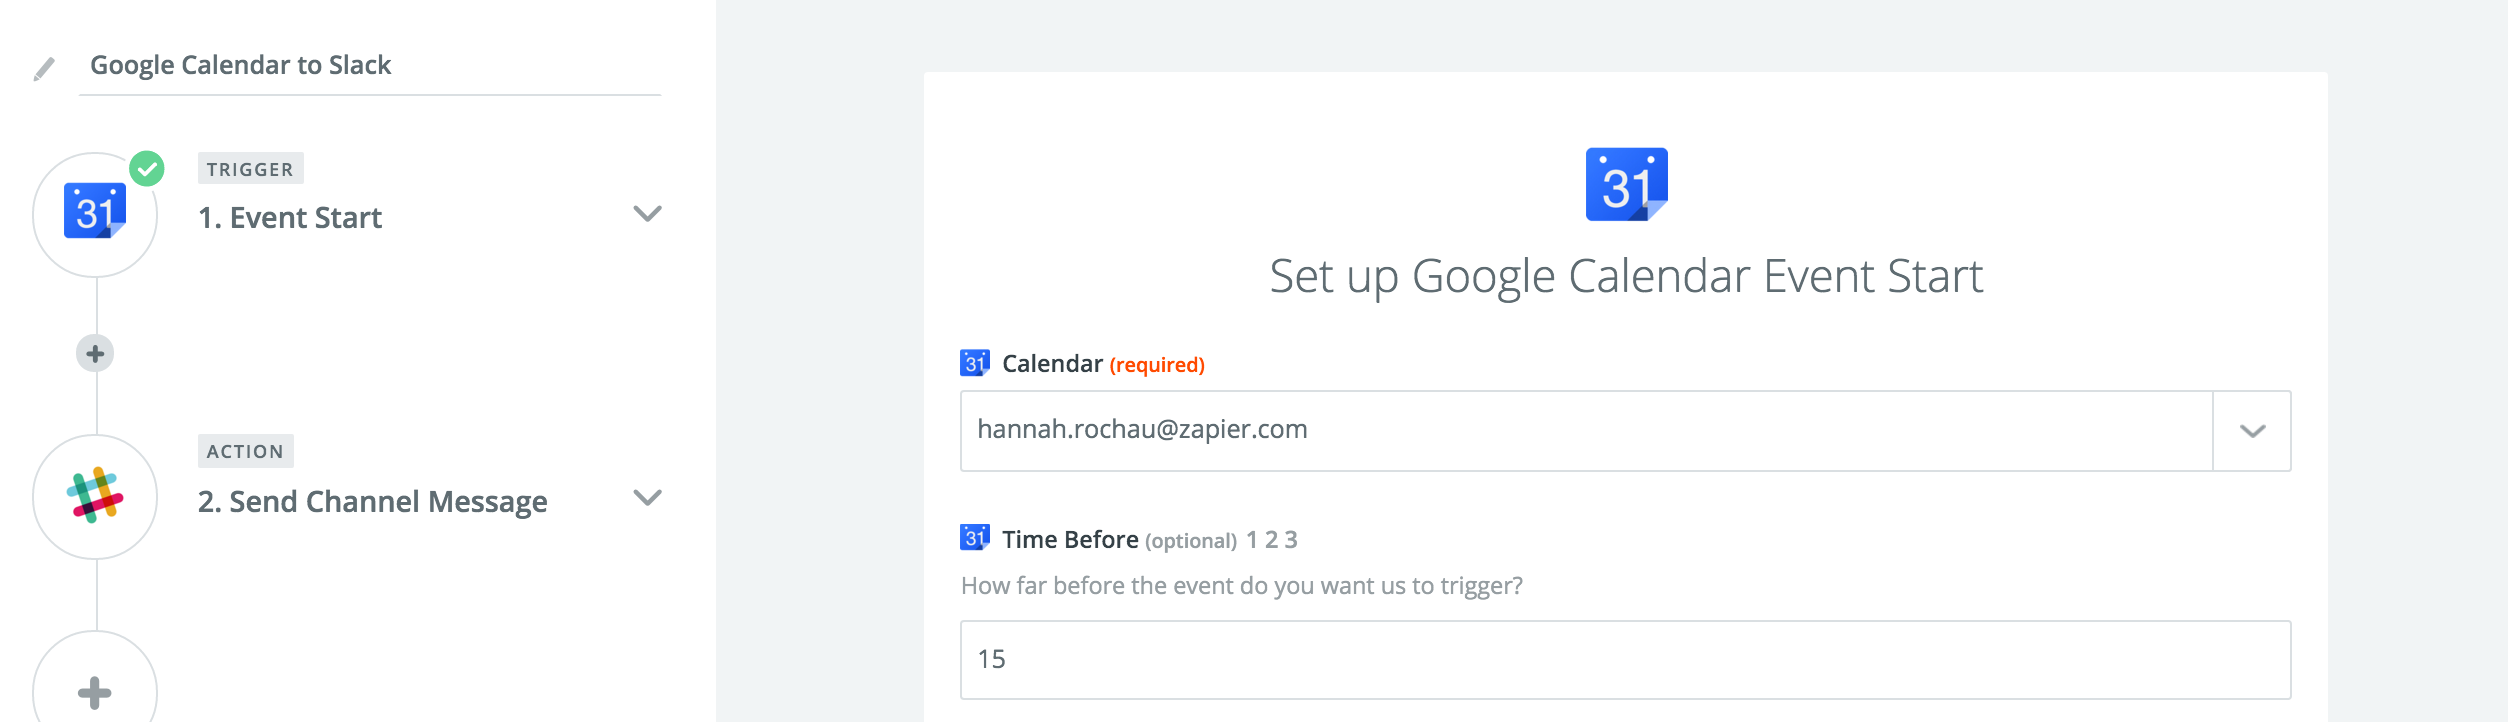Click the calendar icon beside the Calendar label
This screenshot has width=2508, height=722.
tap(974, 363)
